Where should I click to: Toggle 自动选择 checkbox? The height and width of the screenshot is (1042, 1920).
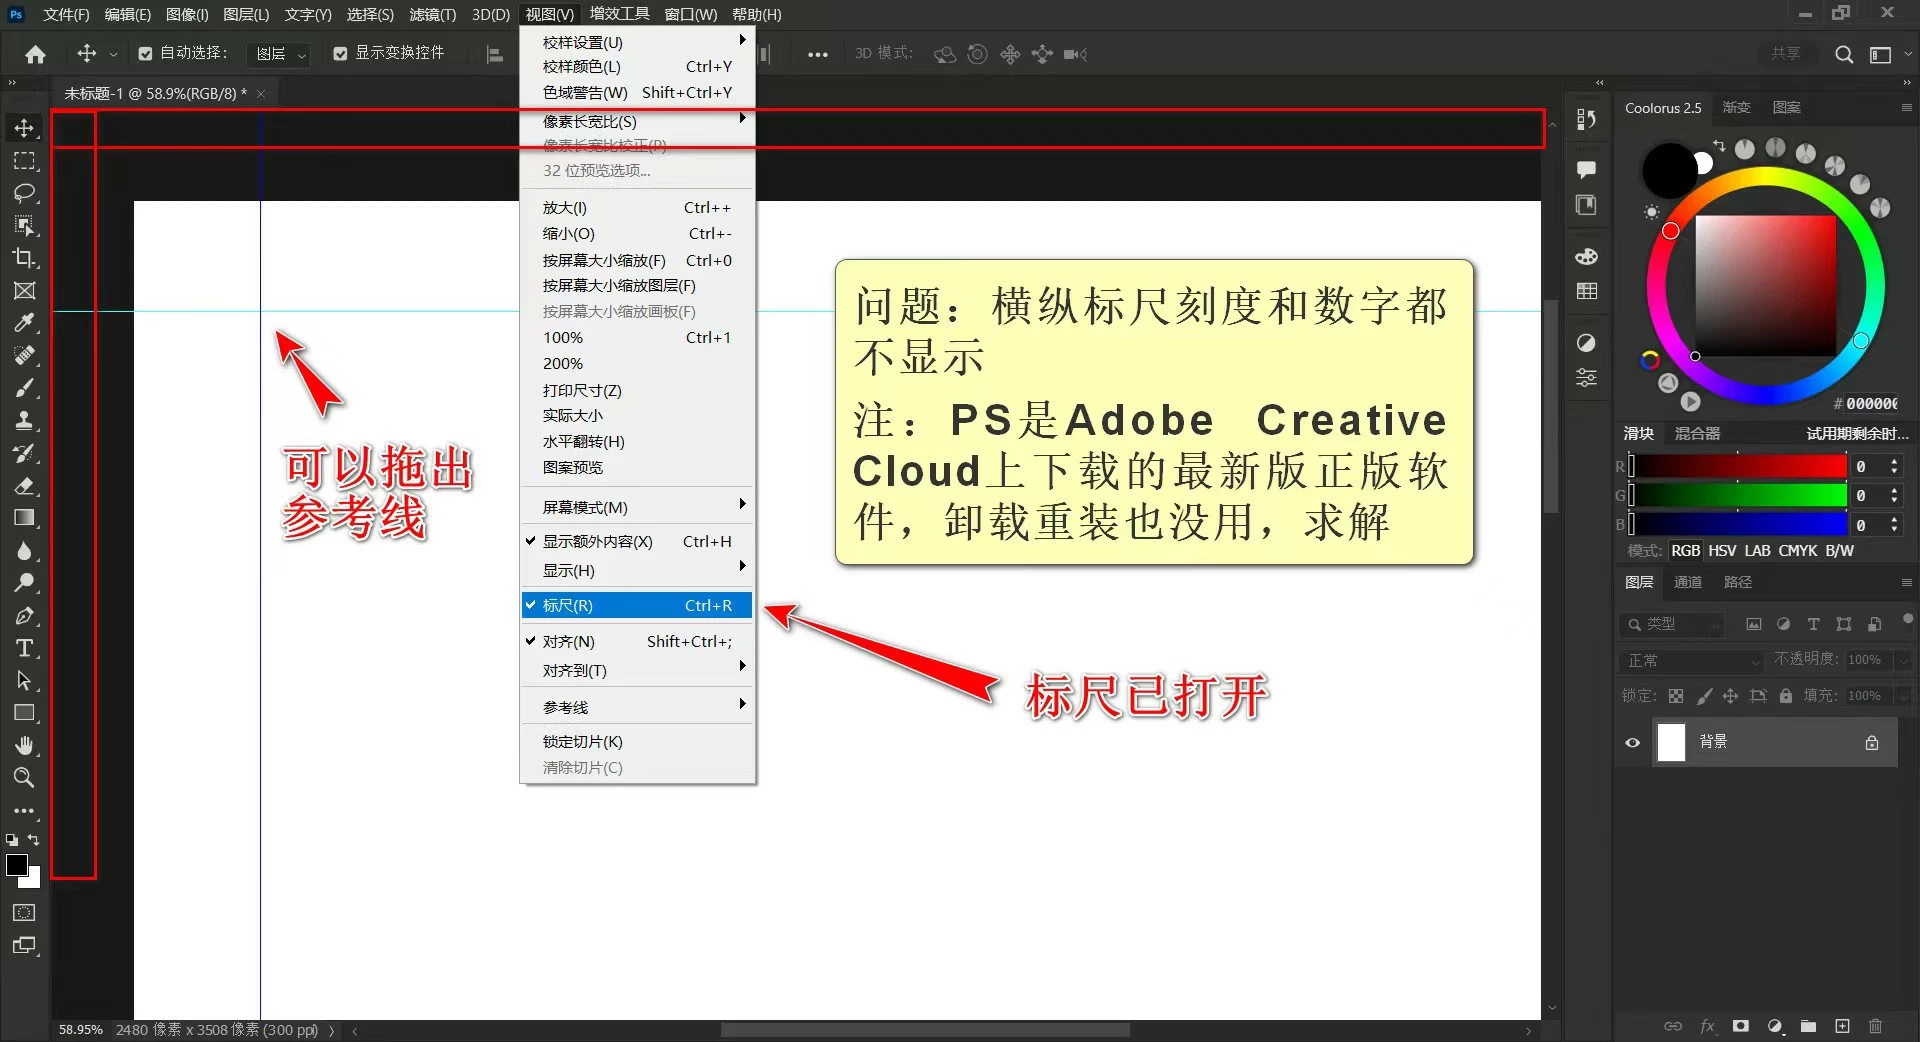click(x=145, y=53)
